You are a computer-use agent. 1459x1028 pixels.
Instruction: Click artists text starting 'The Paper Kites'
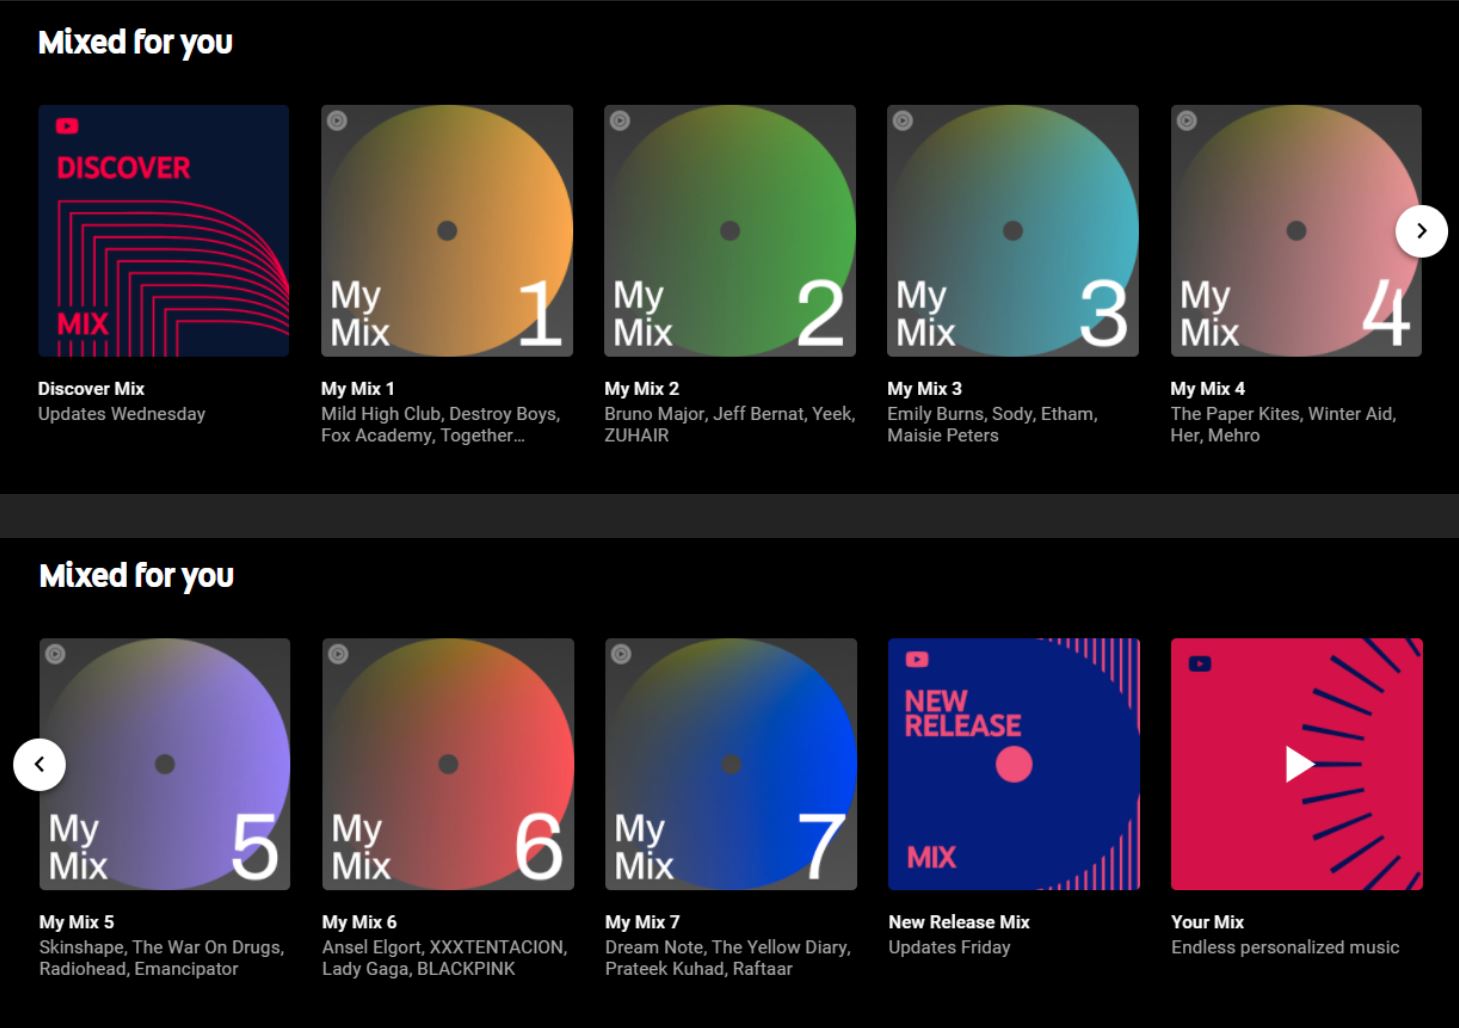tap(1283, 424)
